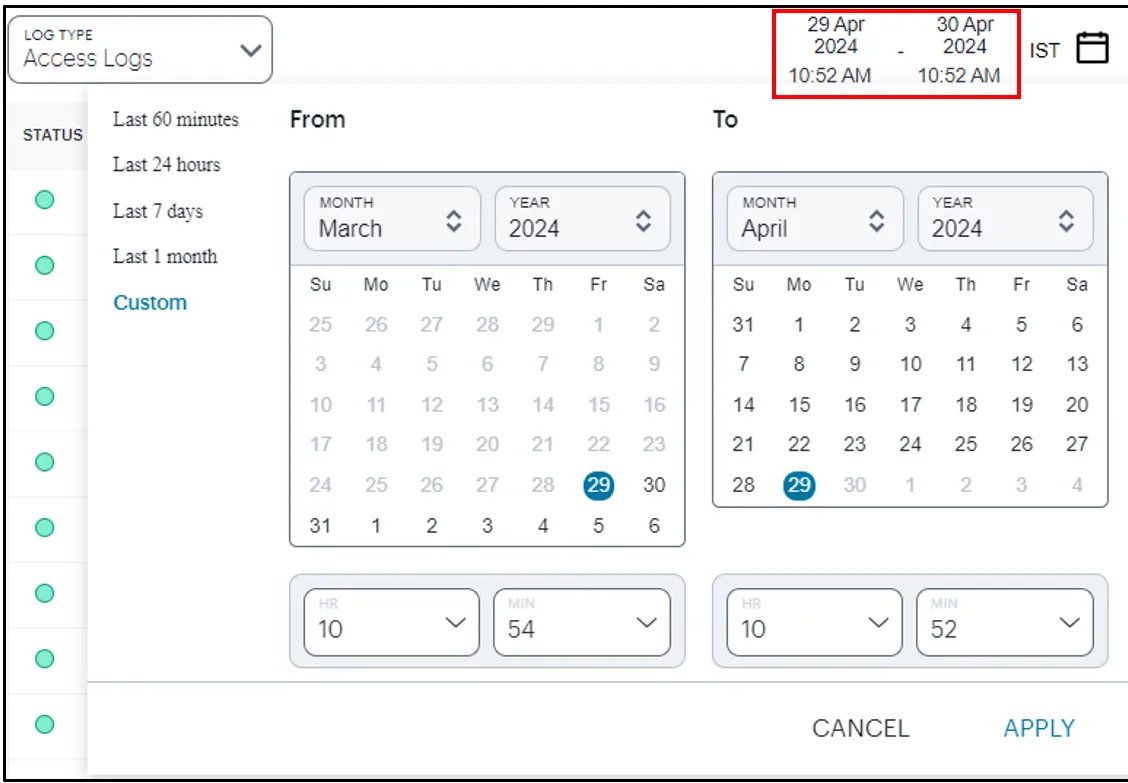The height and width of the screenshot is (783, 1128).
Task: Click the calendar icon next to IST
Action: [1092, 49]
